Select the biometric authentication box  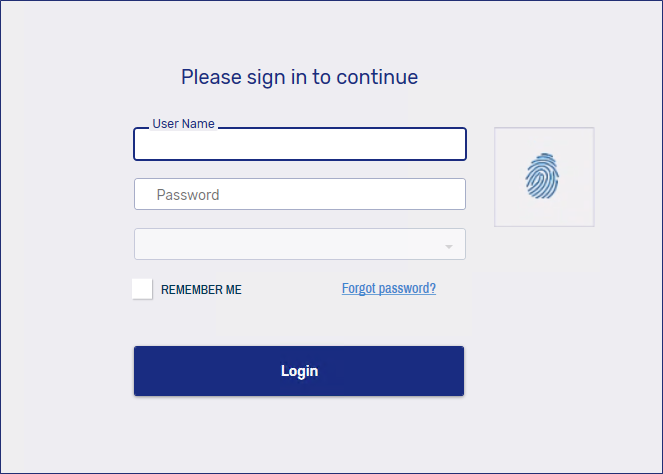tap(544, 177)
